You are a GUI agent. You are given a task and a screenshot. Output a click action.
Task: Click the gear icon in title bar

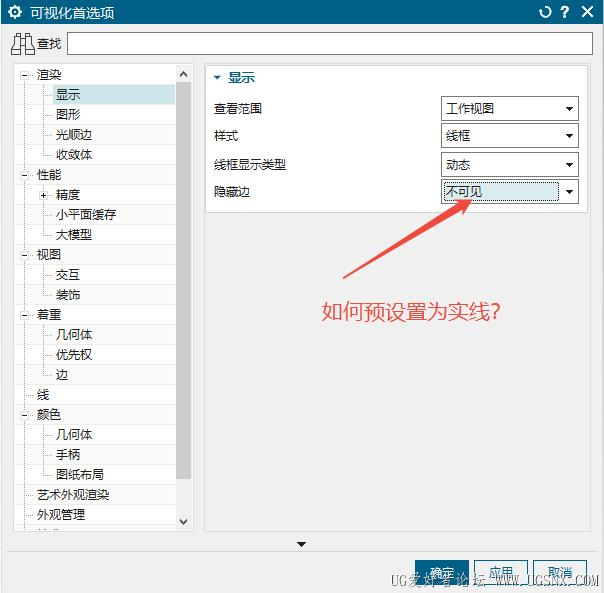tap(15, 12)
